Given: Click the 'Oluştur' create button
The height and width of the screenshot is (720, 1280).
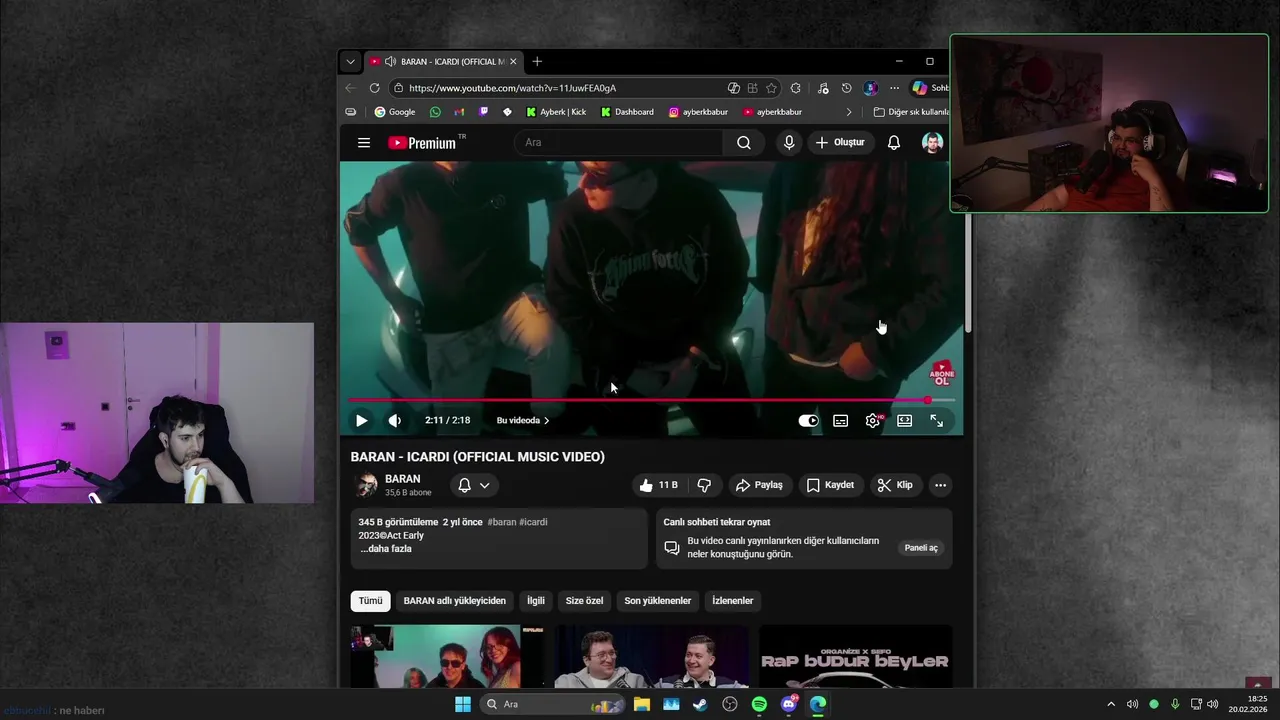Looking at the screenshot, I should pyautogui.click(x=840, y=143).
